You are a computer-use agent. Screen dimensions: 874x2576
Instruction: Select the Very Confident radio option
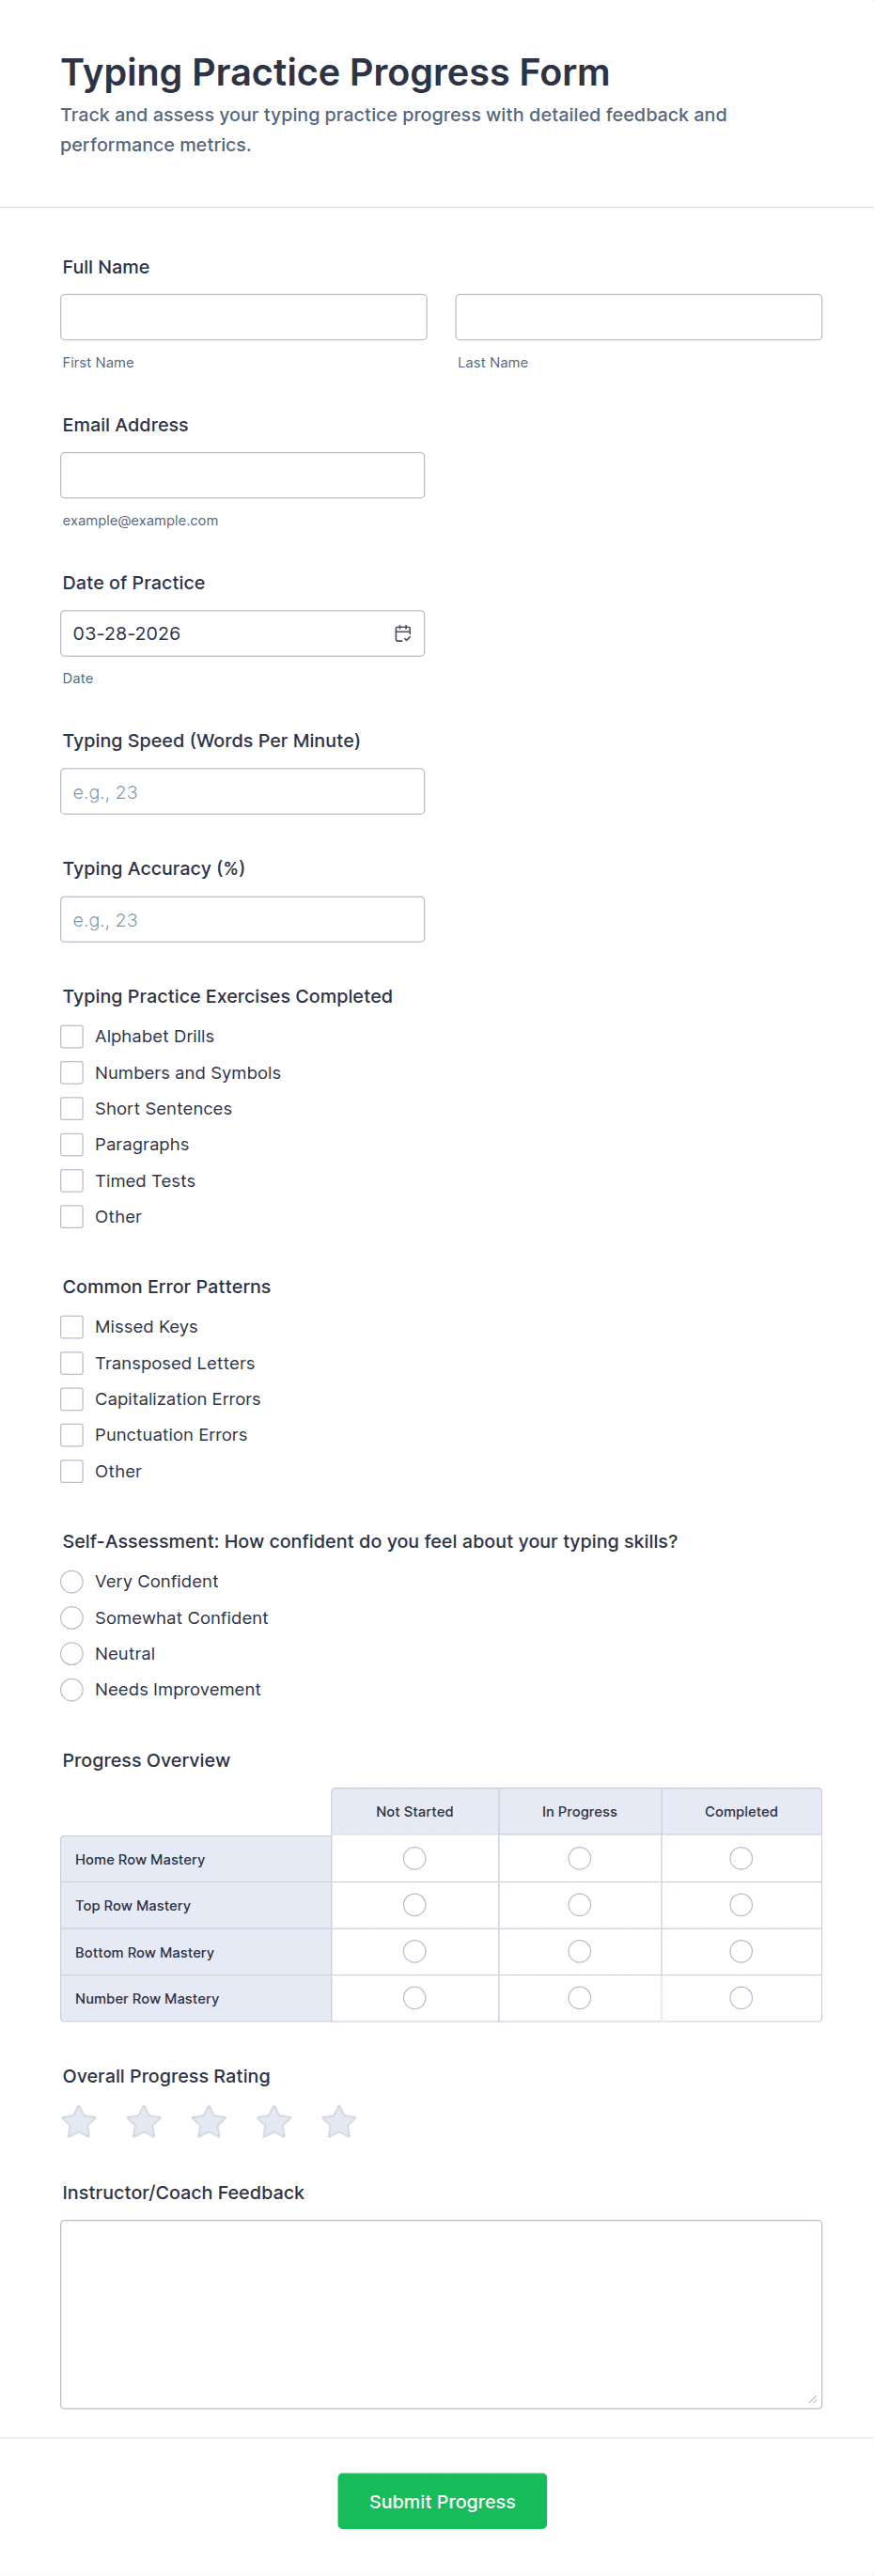(x=72, y=1581)
